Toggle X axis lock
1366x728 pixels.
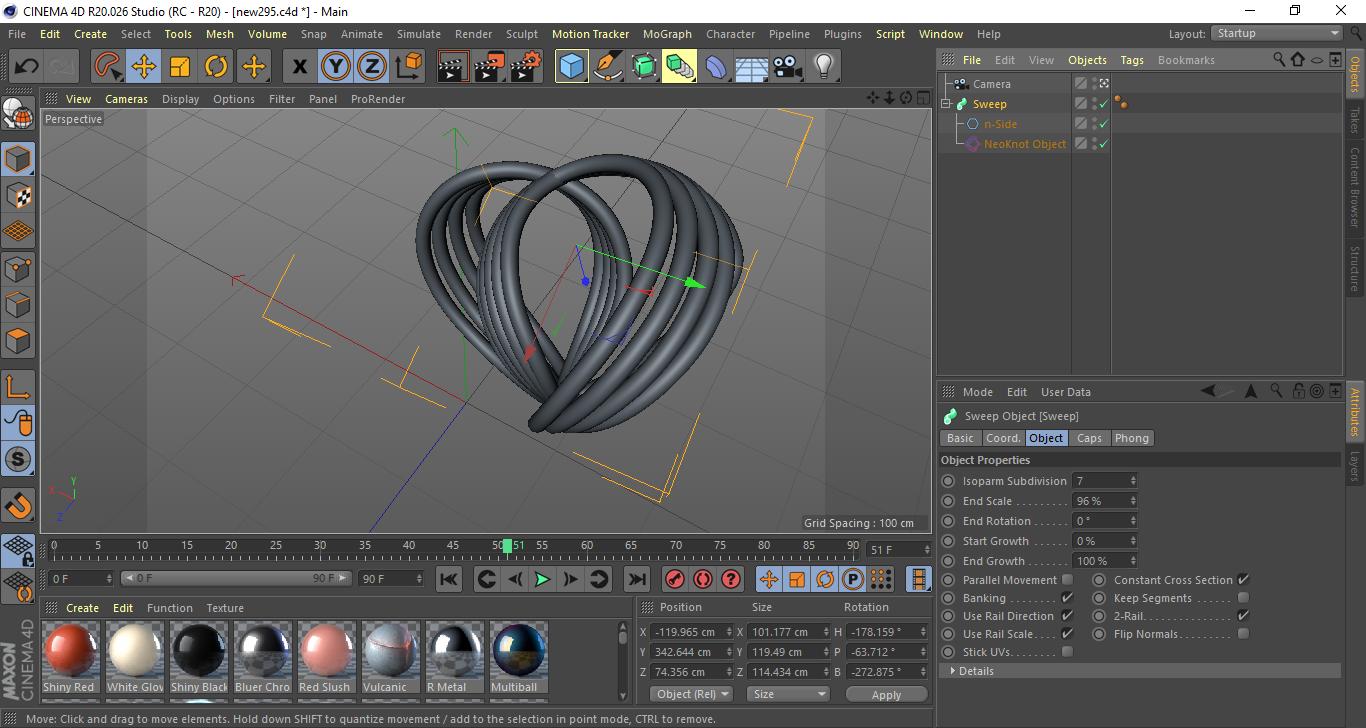(299, 67)
